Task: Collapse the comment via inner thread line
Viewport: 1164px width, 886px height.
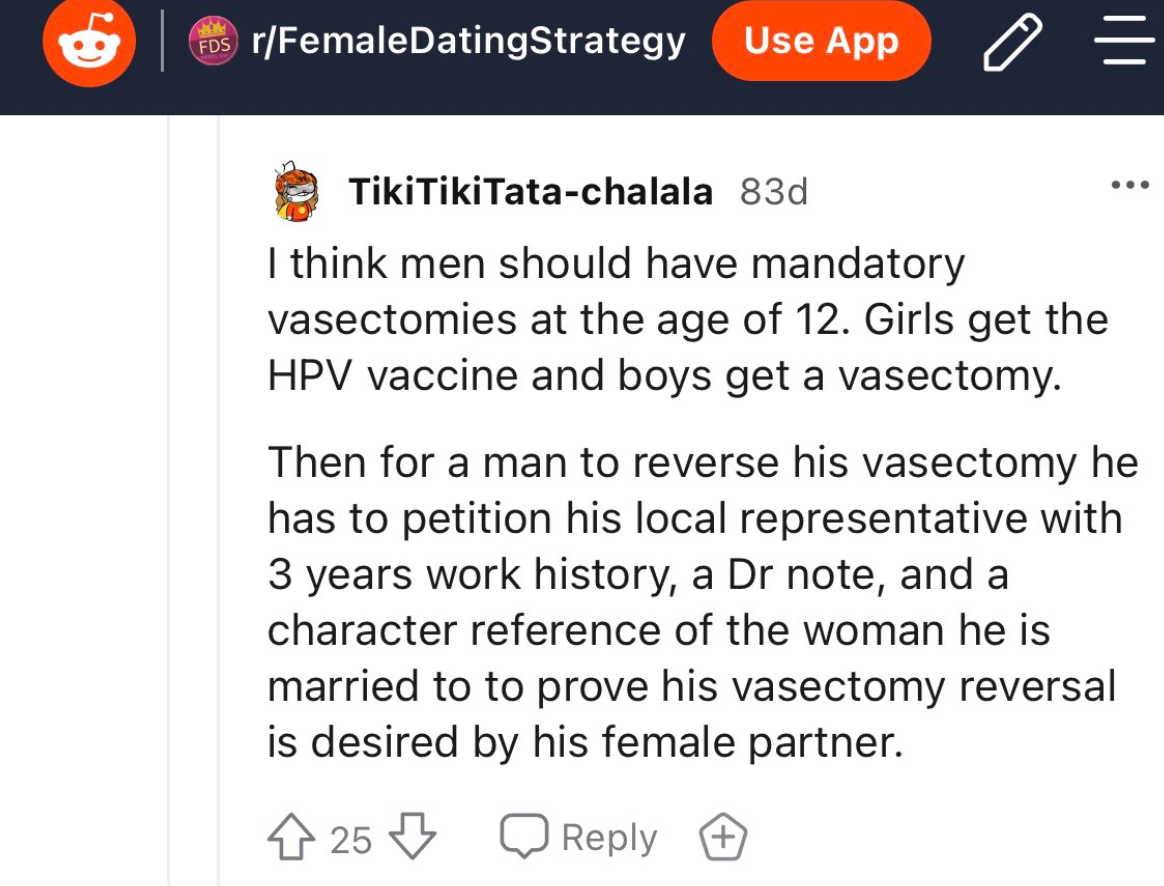Action: pos(218,501)
